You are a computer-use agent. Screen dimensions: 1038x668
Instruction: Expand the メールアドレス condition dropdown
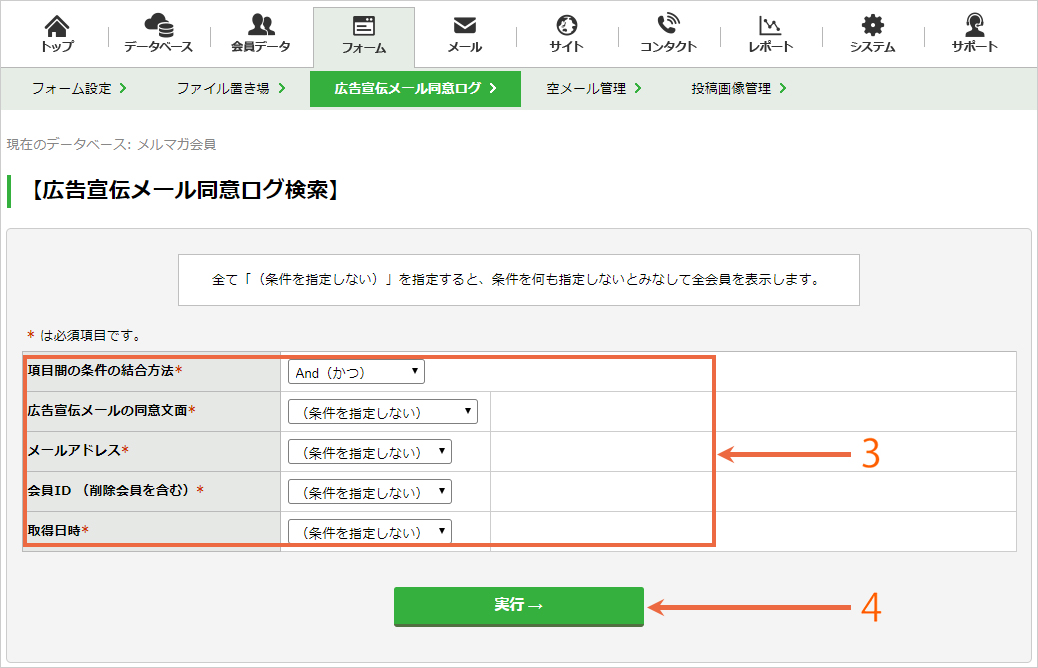369,452
